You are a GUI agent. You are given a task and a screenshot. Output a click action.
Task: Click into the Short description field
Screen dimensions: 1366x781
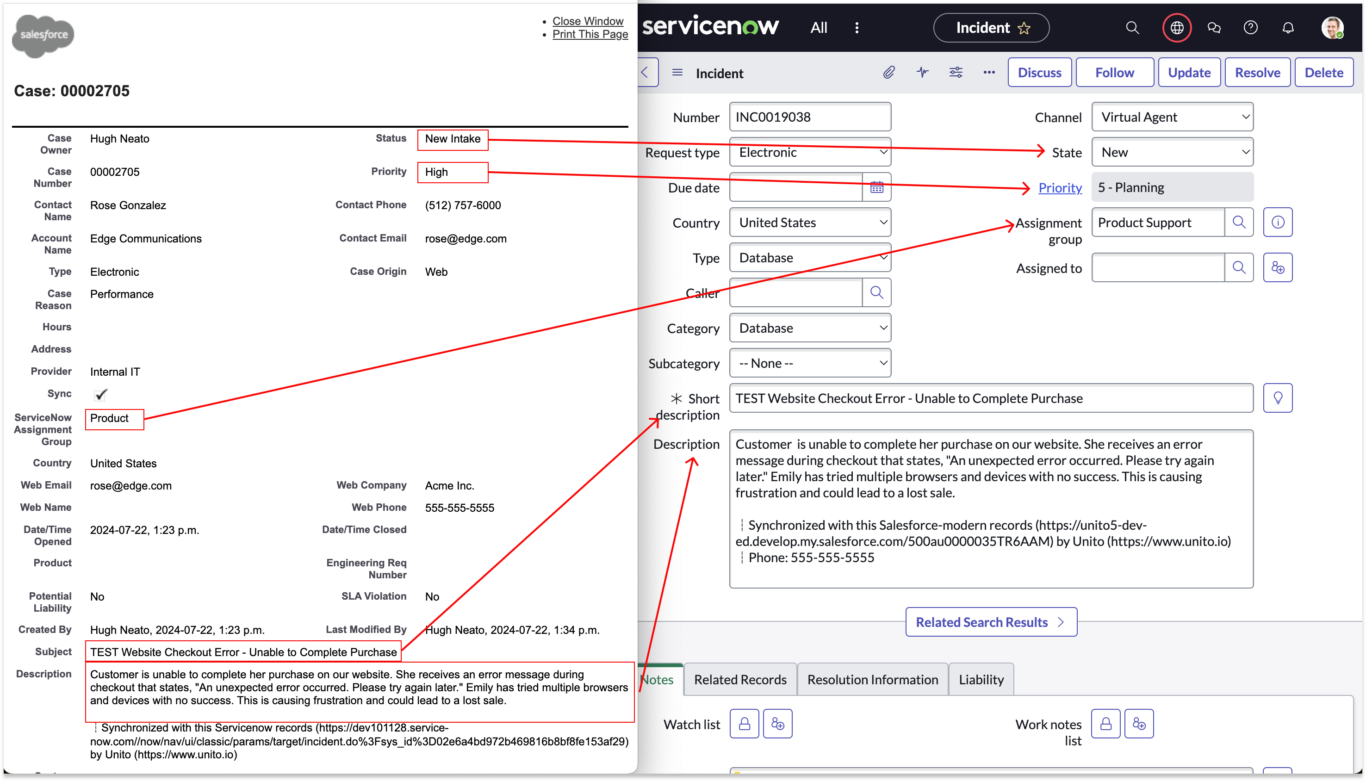pos(991,397)
